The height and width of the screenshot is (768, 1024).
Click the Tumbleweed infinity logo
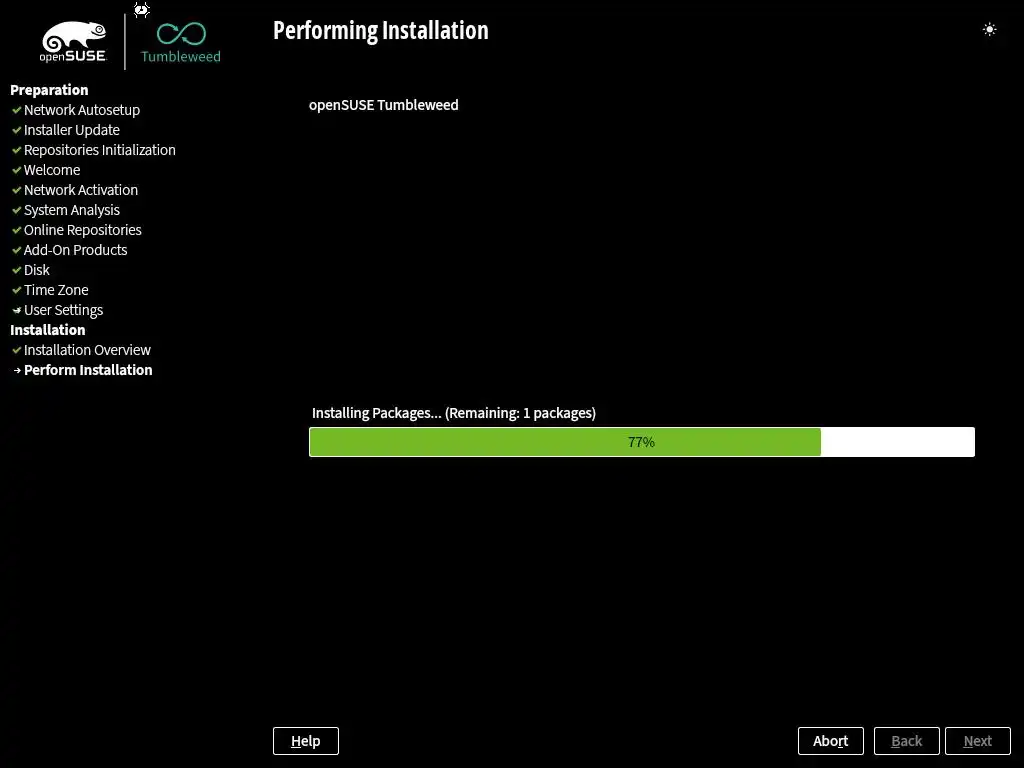(x=181, y=43)
